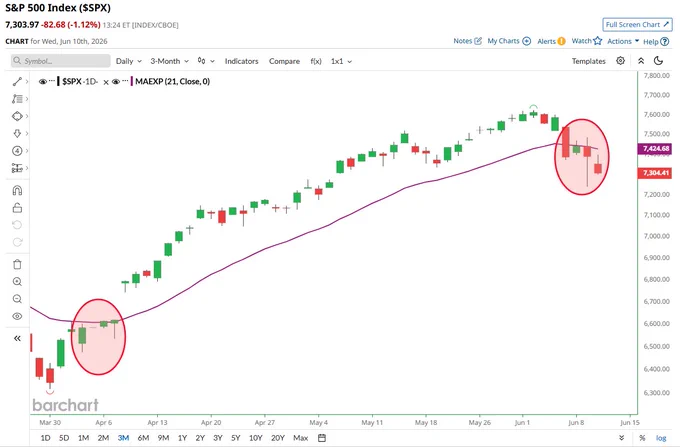Choose the arrow marker tool
Viewport: 680px width, 447px height.
point(17,134)
